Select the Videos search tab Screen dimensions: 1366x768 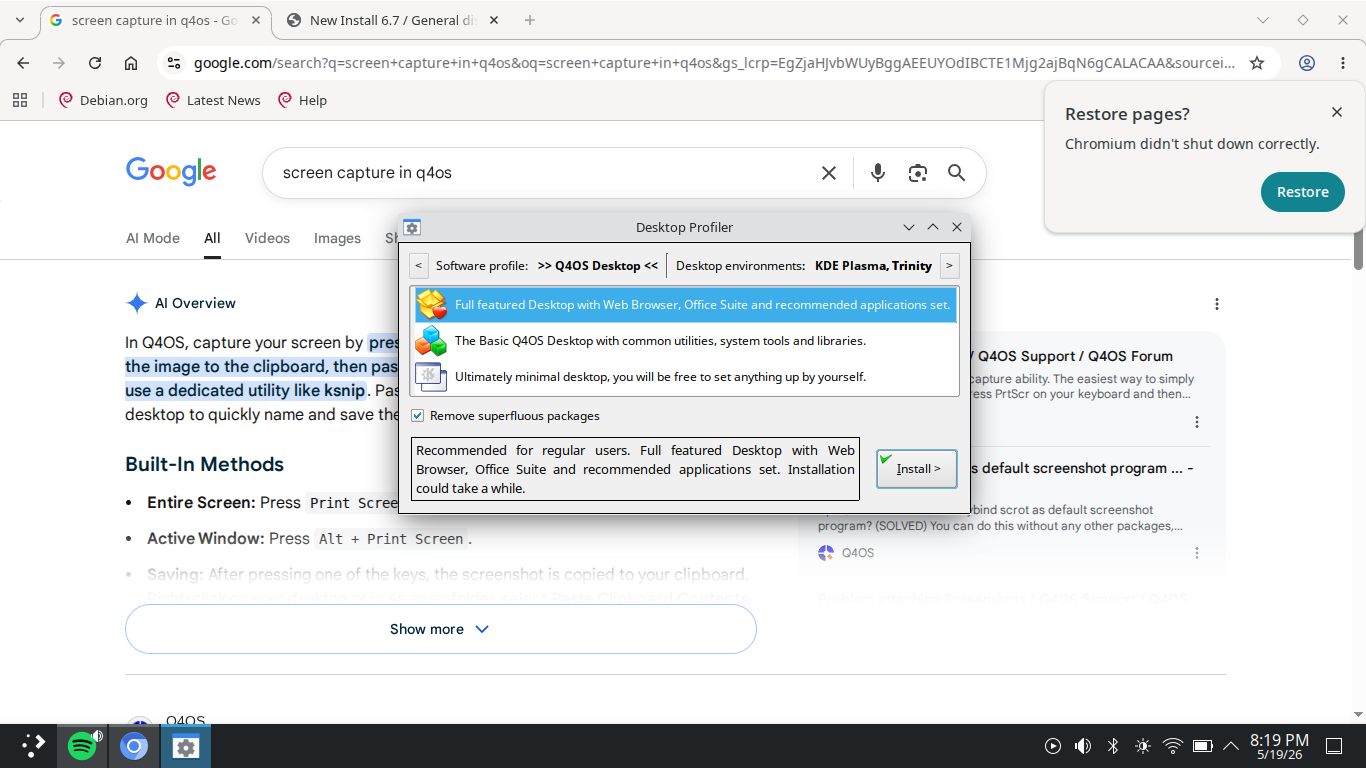click(x=267, y=238)
